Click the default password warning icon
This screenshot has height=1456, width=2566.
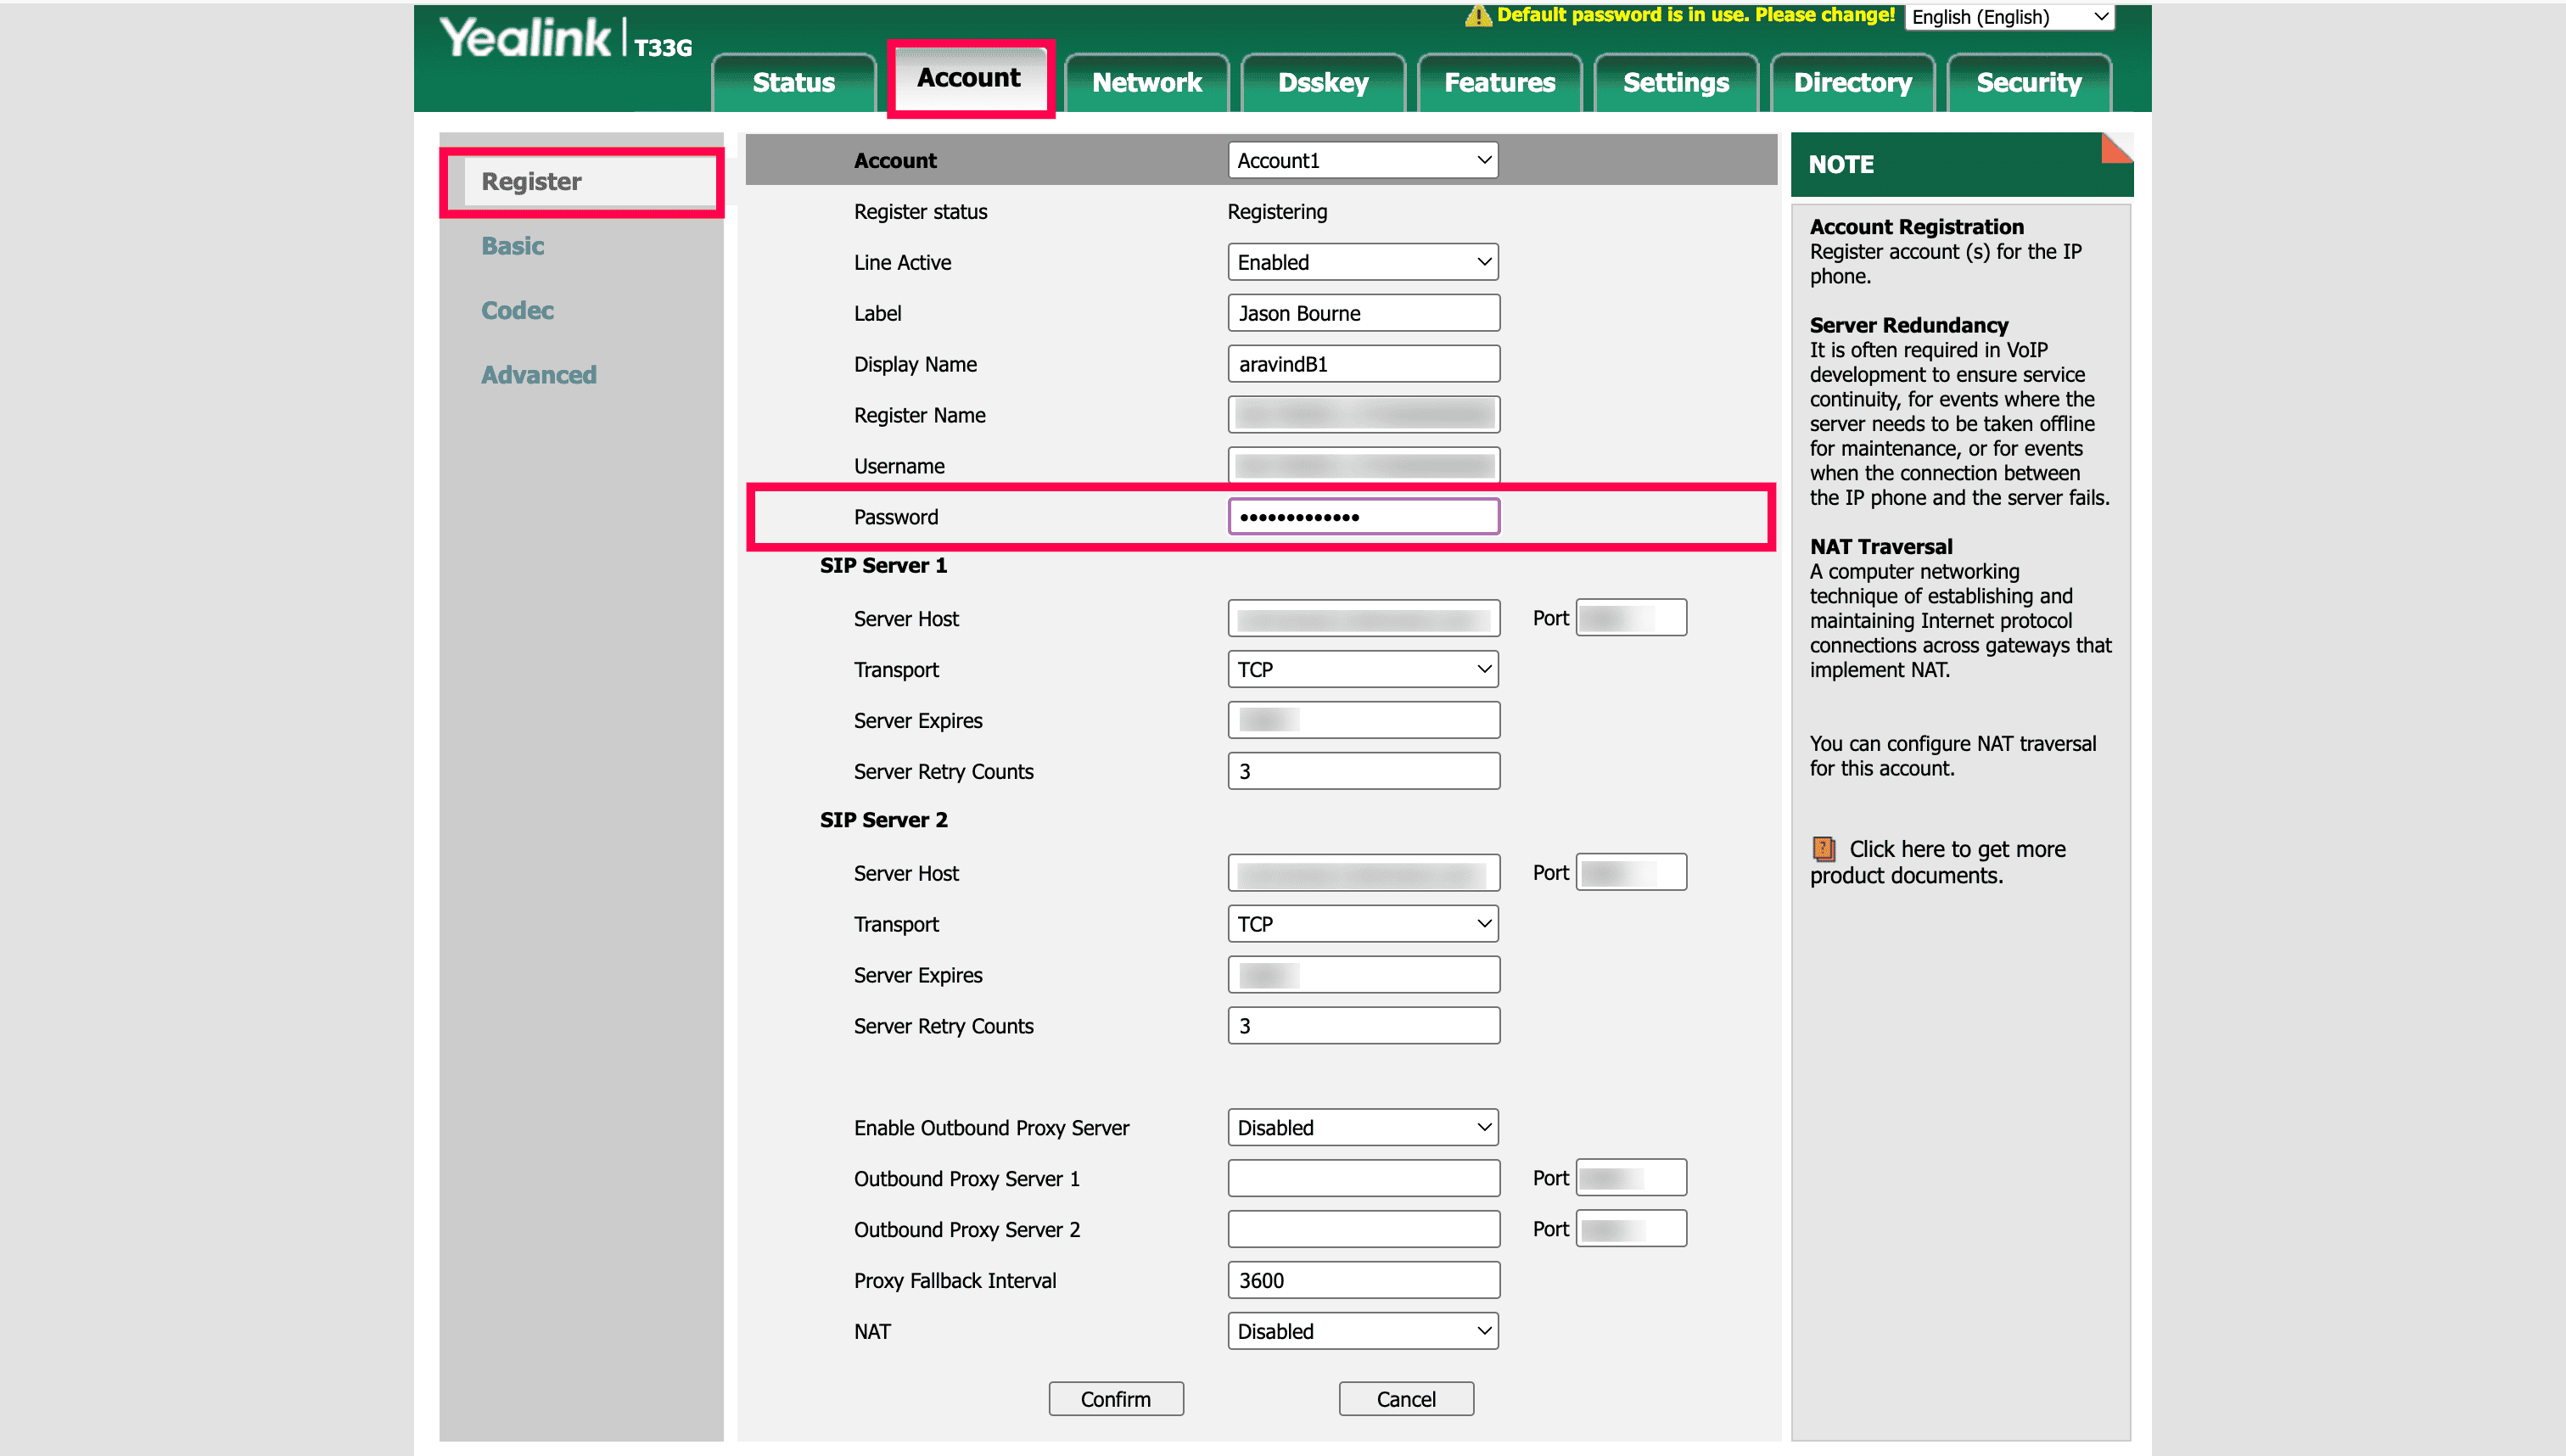coord(1477,16)
